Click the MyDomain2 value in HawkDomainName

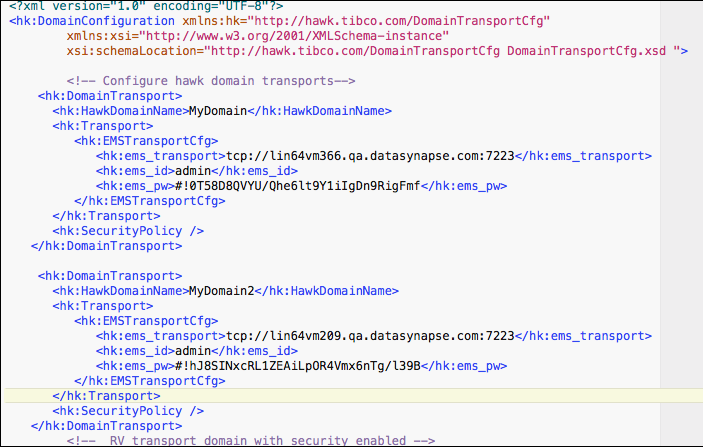click(x=221, y=291)
